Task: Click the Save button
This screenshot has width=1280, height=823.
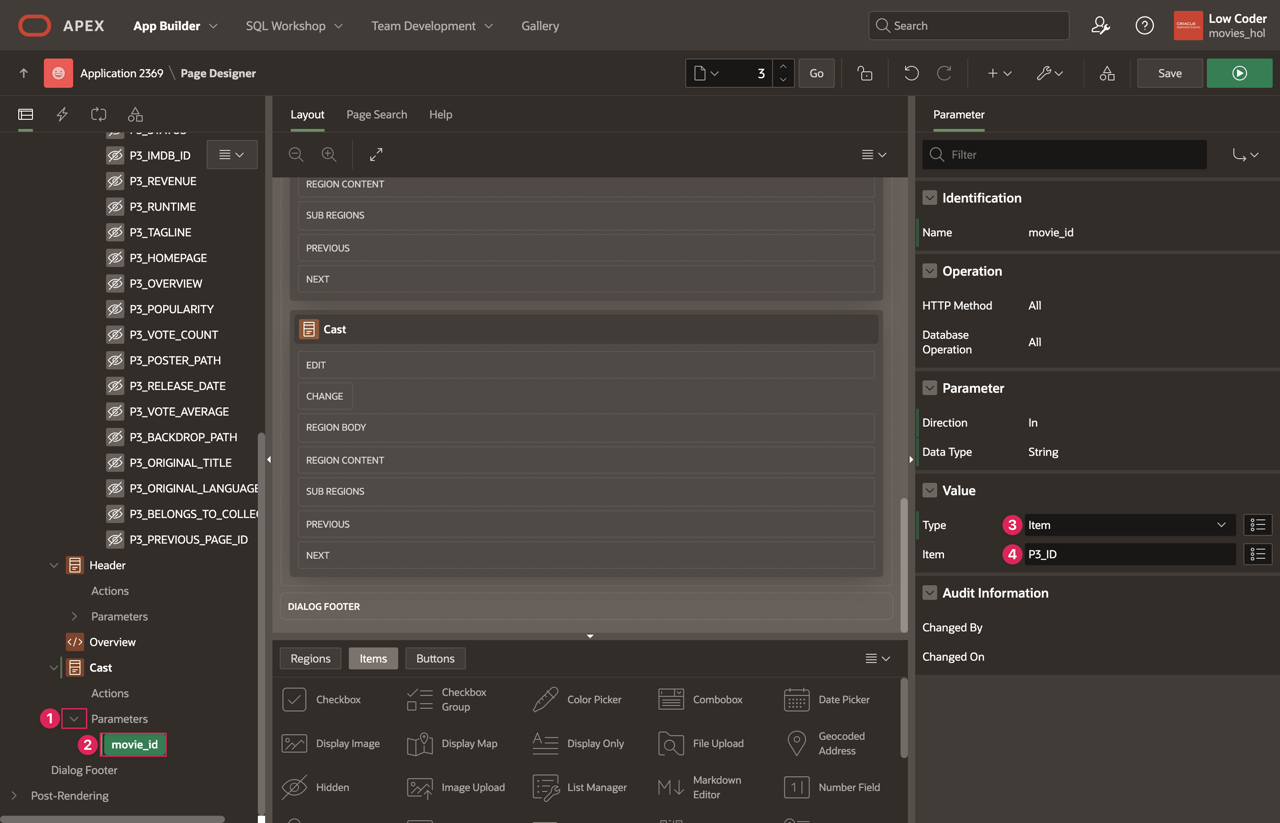Action: pyautogui.click(x=1169, y=73)
